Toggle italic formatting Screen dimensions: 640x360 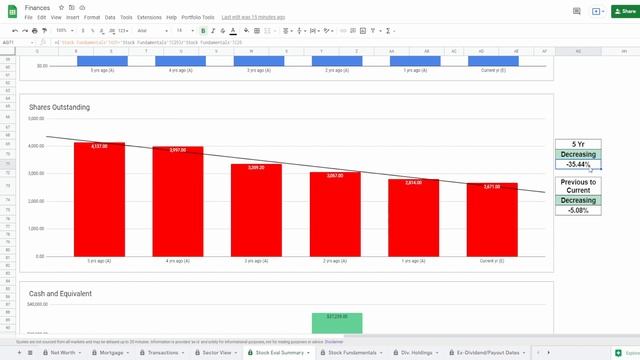click(x=213, y=31)
